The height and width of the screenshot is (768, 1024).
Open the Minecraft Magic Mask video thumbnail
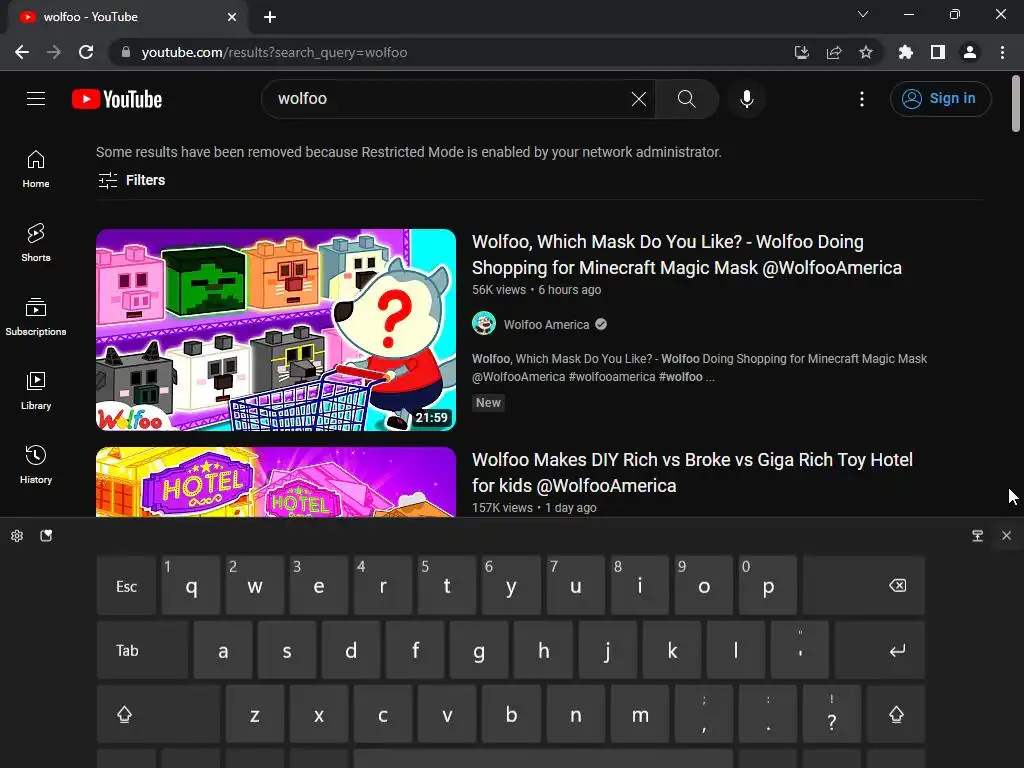pos(276,330)
